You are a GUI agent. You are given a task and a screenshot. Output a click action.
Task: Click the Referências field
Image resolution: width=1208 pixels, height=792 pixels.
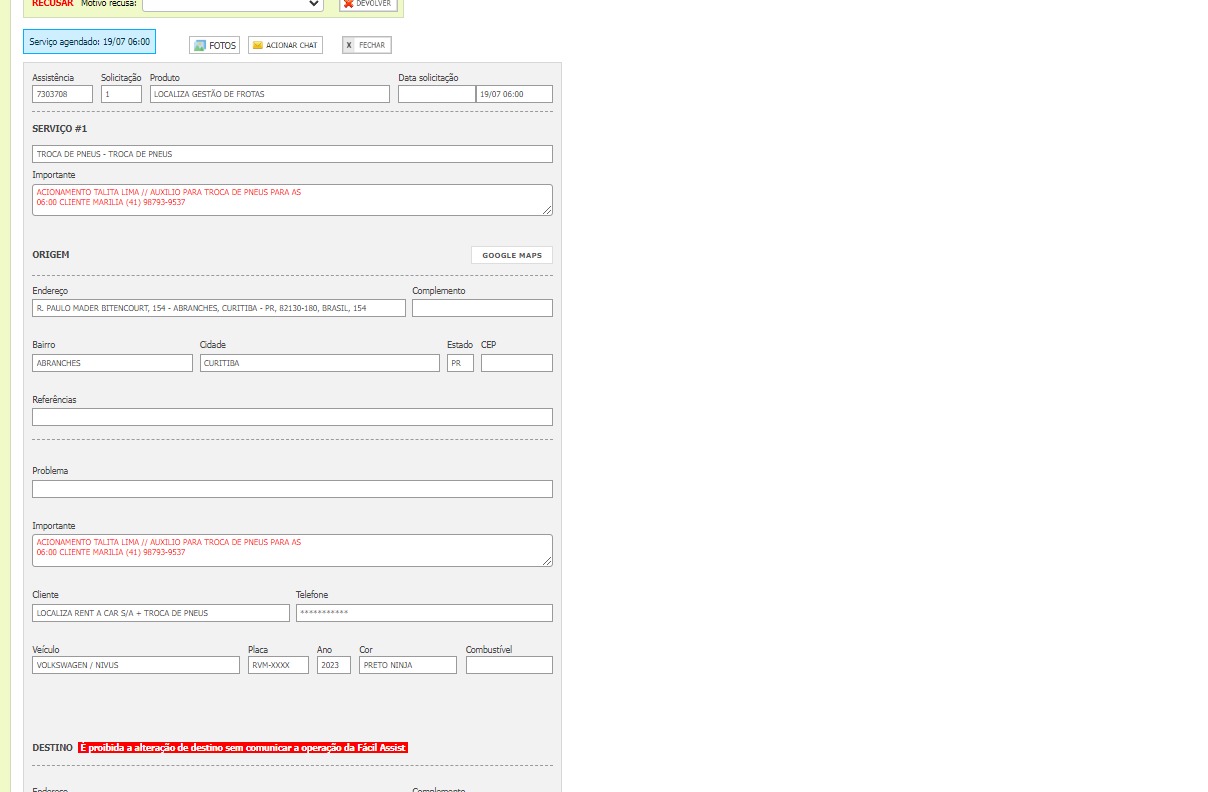point(292,417)
